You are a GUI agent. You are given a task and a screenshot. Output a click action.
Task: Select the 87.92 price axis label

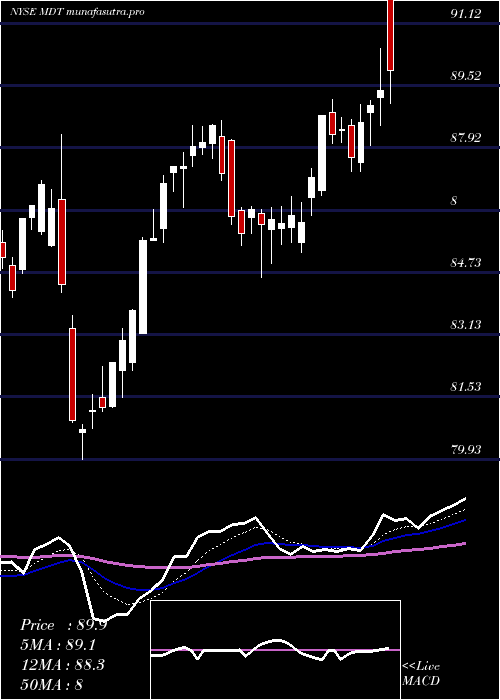pyautogui.click(x=466, y=138)
